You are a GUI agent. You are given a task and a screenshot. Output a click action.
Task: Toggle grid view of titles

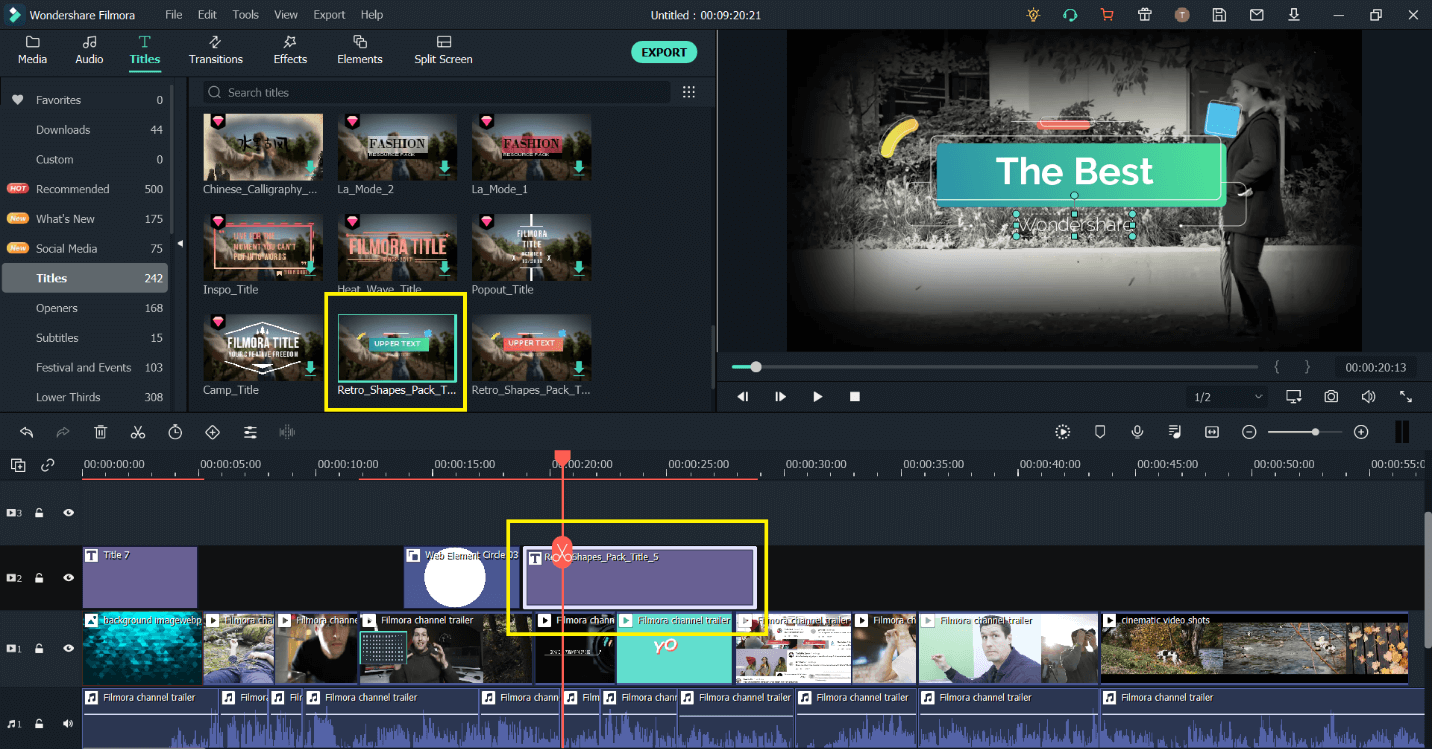(689, 92)
